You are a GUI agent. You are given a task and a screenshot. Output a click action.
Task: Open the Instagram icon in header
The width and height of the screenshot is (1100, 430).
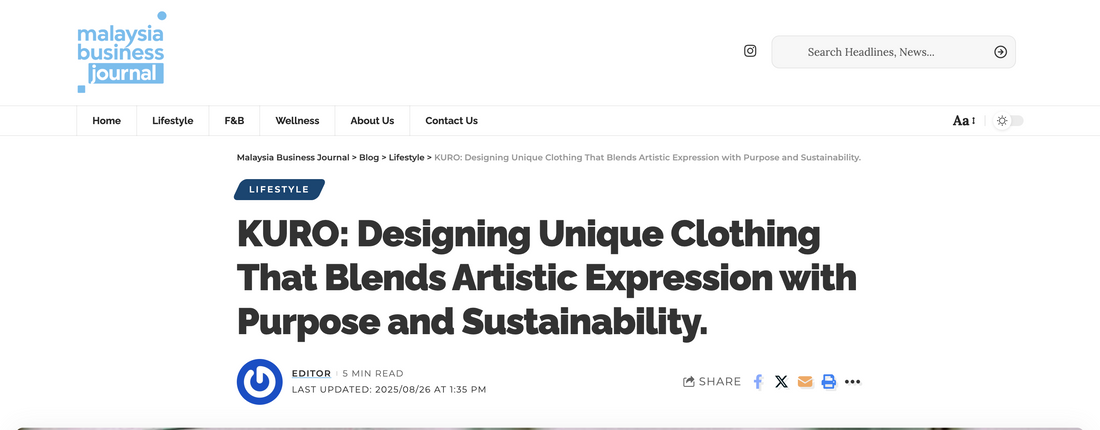pos(750,51)
